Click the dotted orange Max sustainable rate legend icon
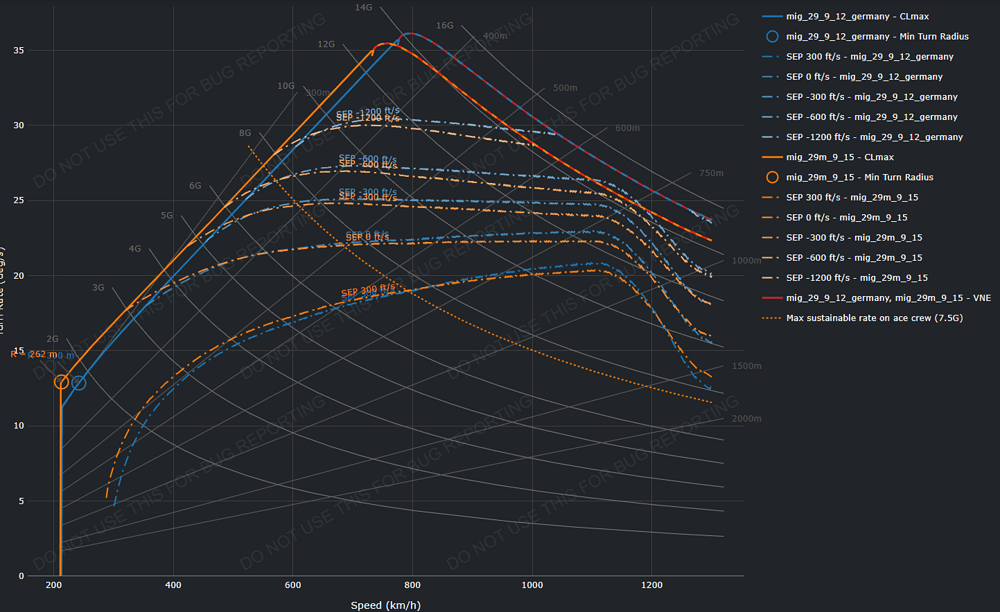The width and height of the screenshot is (1000, 612). [x=772, y=317]
